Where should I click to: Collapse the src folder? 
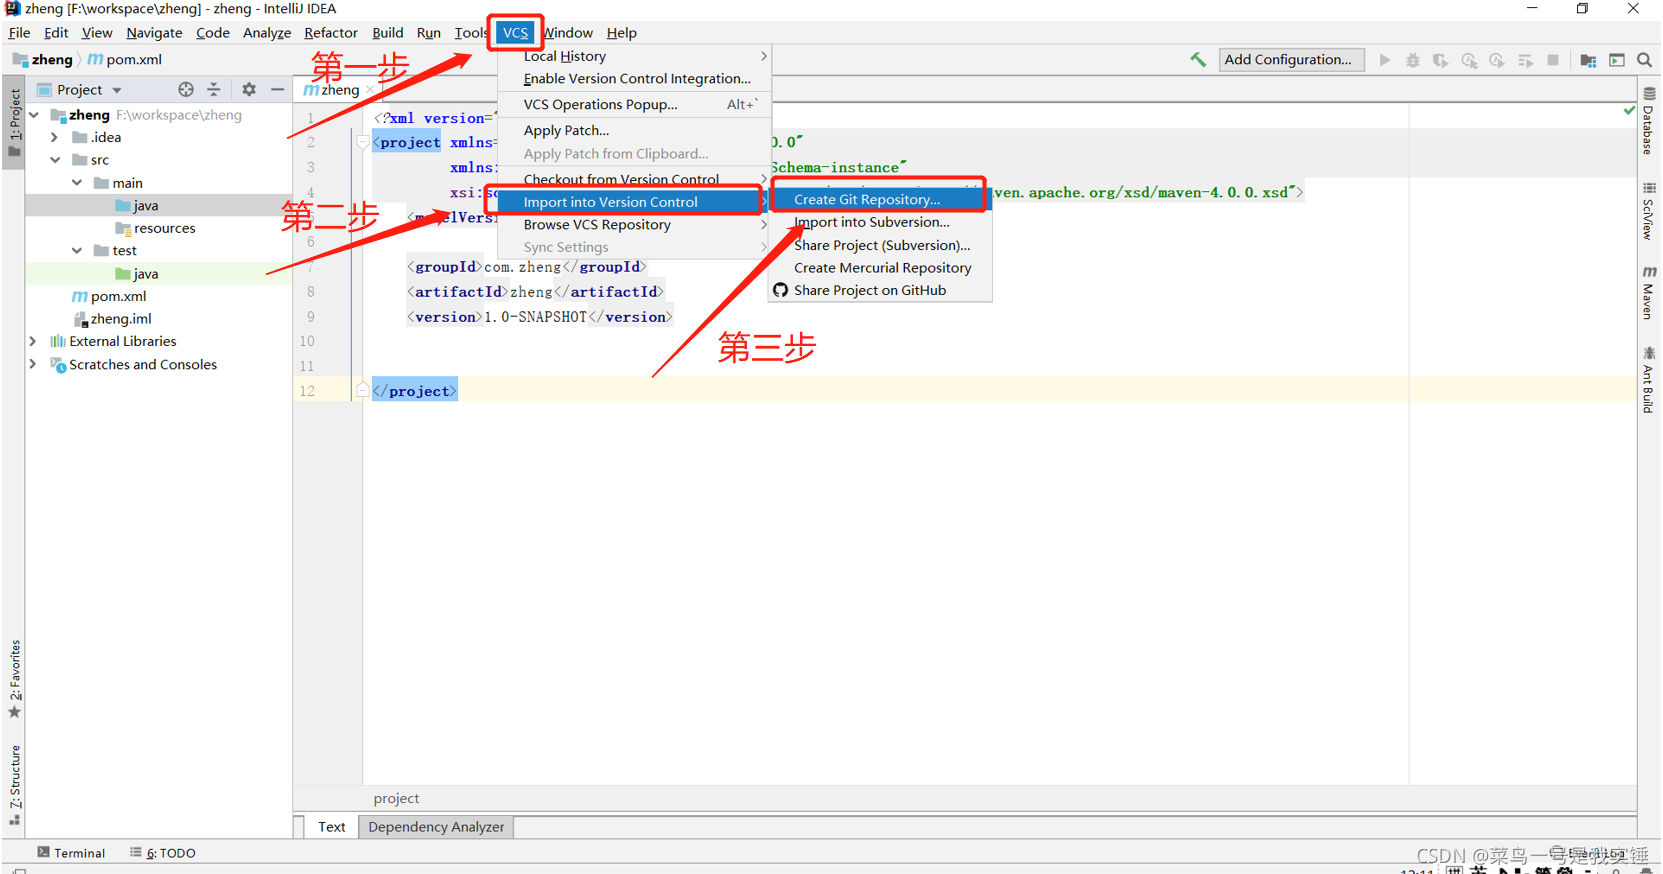point(55,160)
